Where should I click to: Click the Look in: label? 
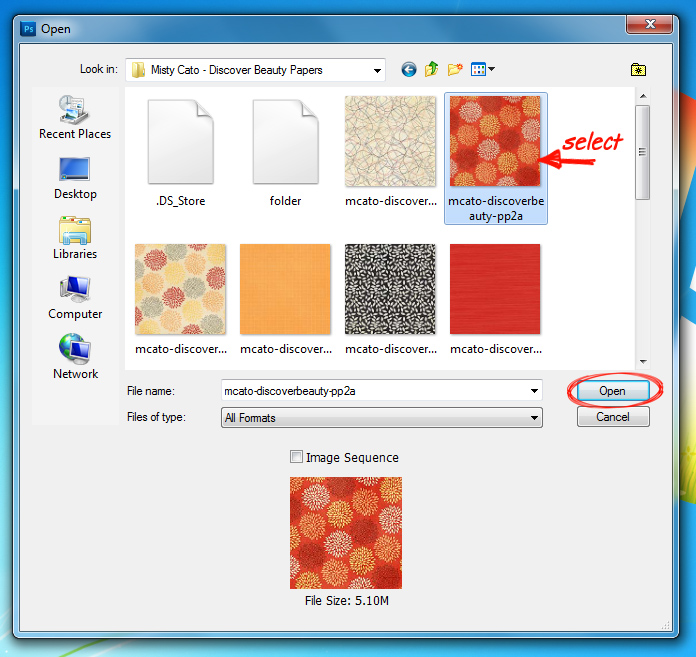point(99,69)
